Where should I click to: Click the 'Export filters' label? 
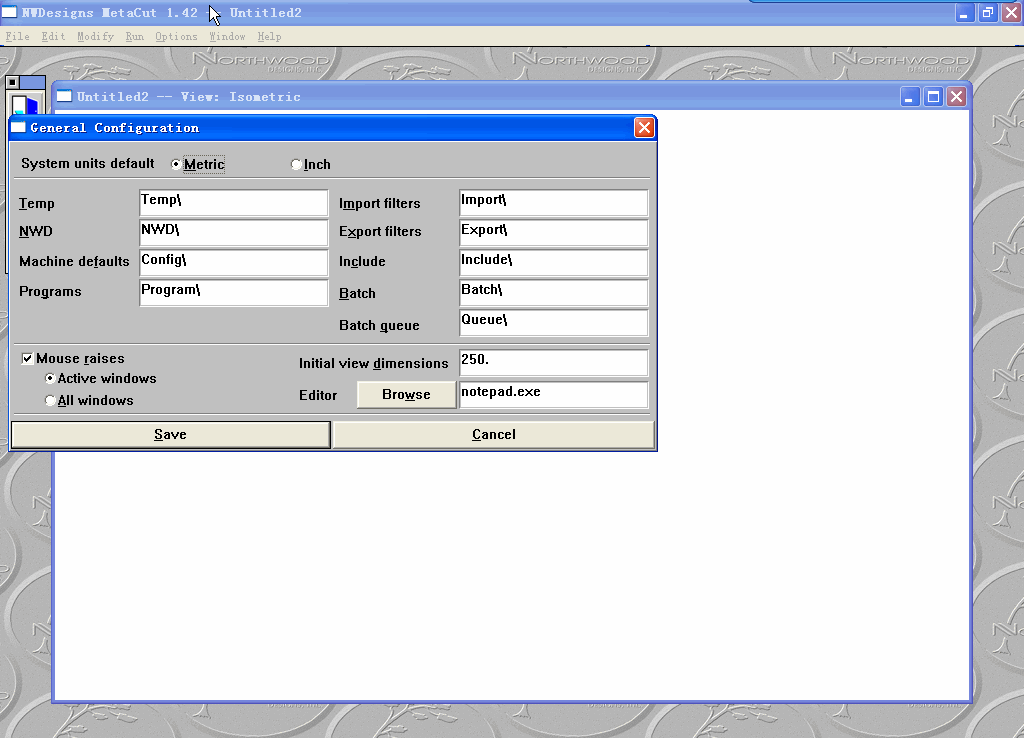click(x=380, y=231)
